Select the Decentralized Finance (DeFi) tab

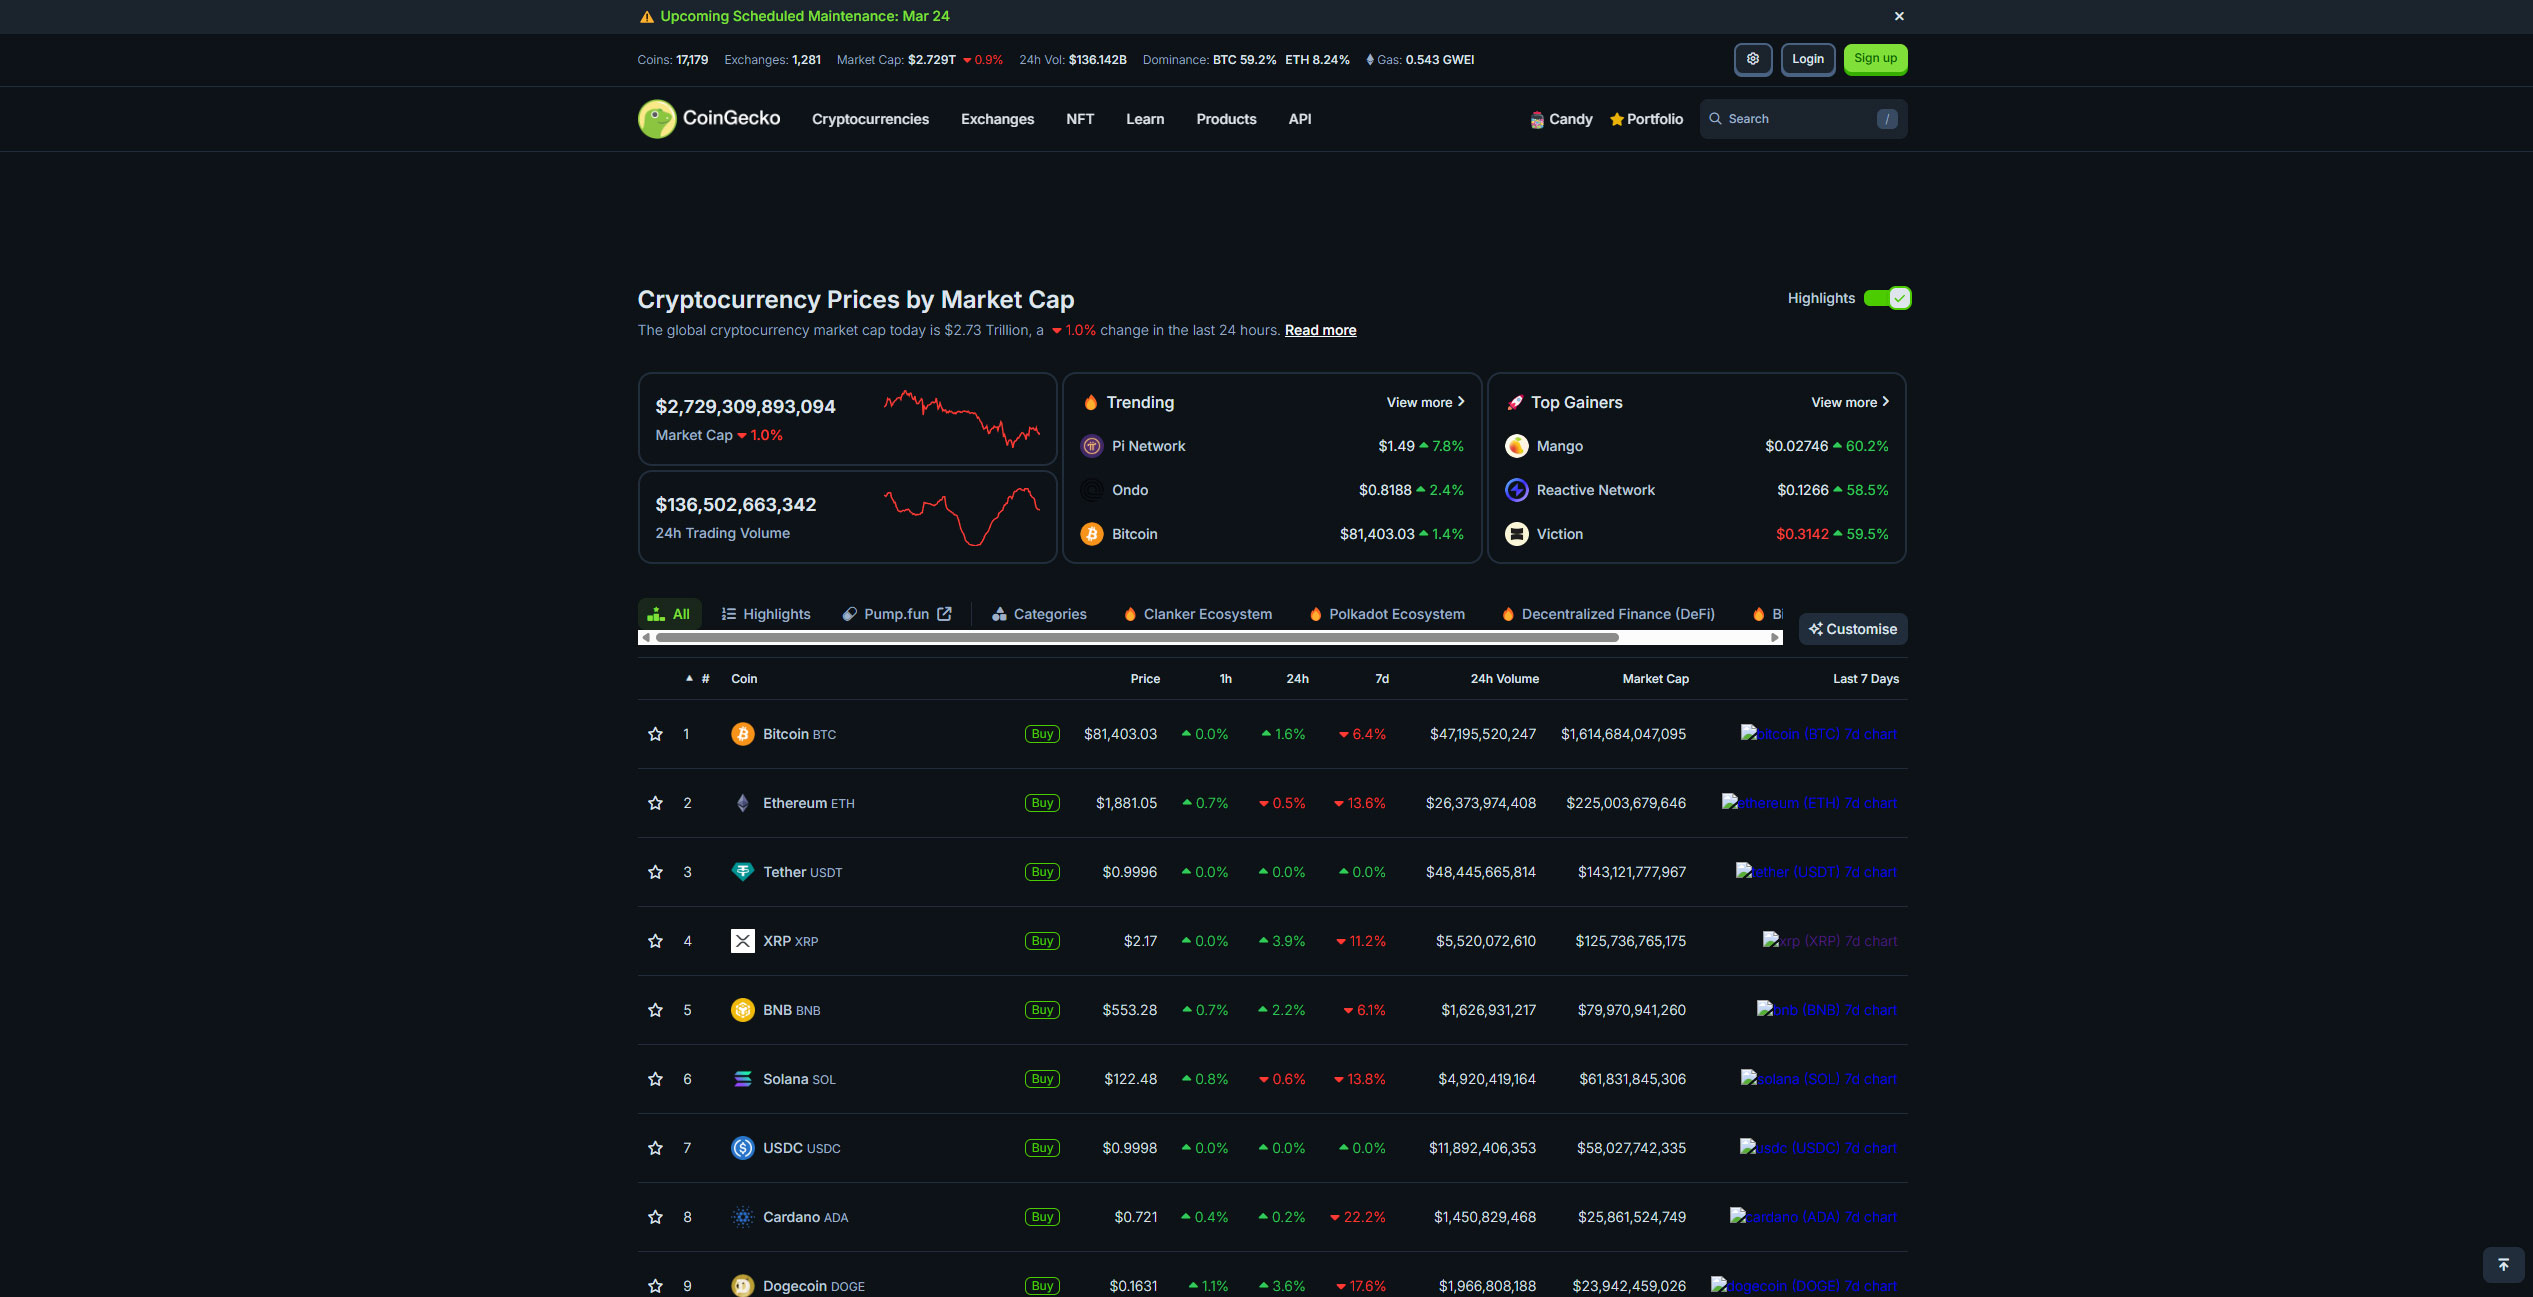pyautogui.click(x=1608, y=614)
